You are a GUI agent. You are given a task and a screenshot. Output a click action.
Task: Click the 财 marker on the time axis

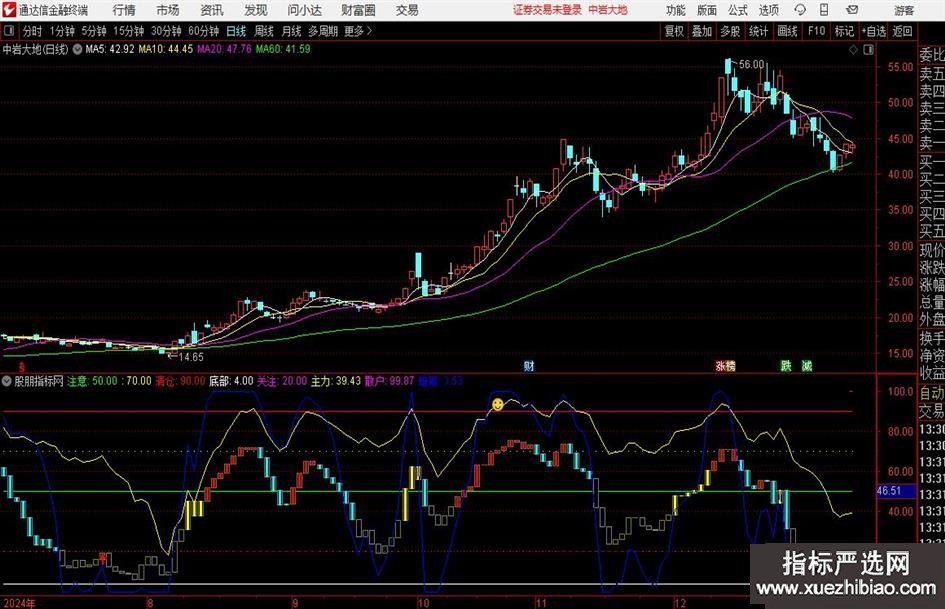click(x=529, y=365)
